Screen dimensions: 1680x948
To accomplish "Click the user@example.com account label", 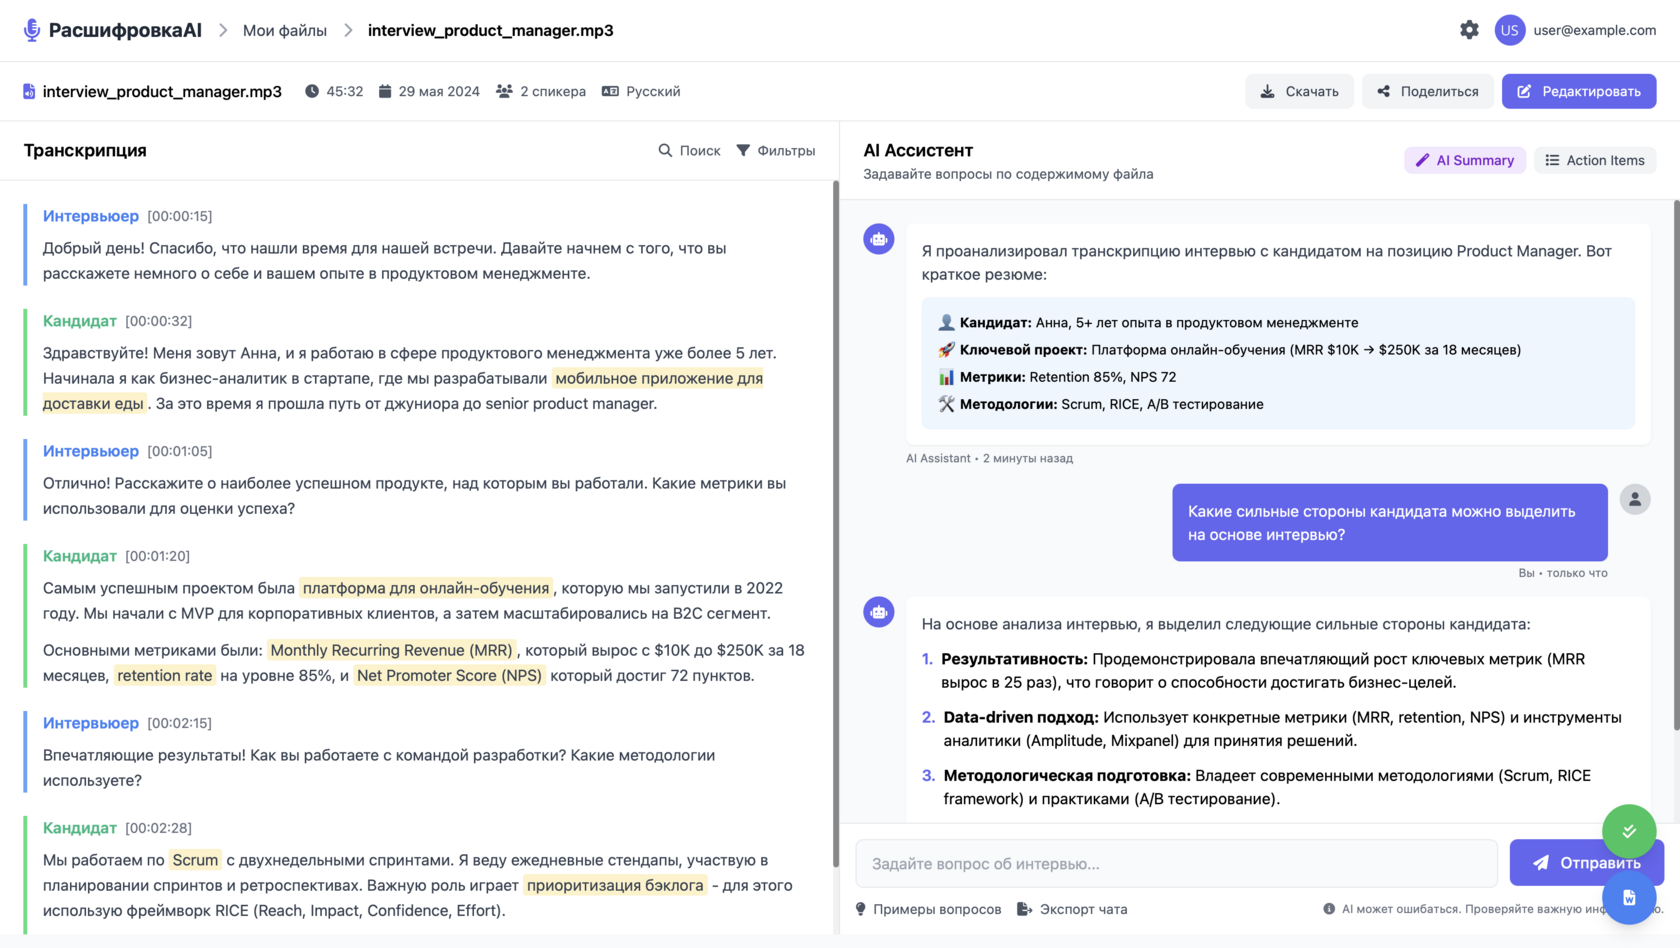I will point(1595,30).
